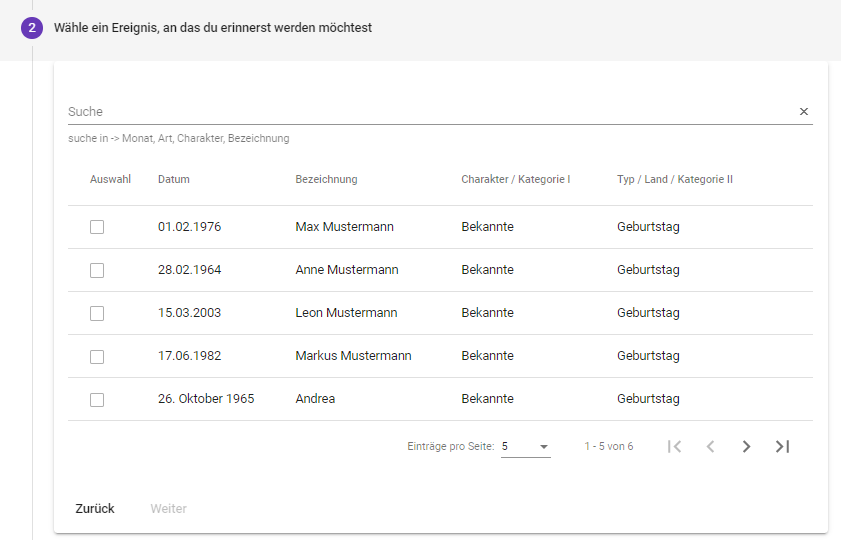Toggle the checkbox for Andrea
Viewport: 841px width, 540px height.
97,399
